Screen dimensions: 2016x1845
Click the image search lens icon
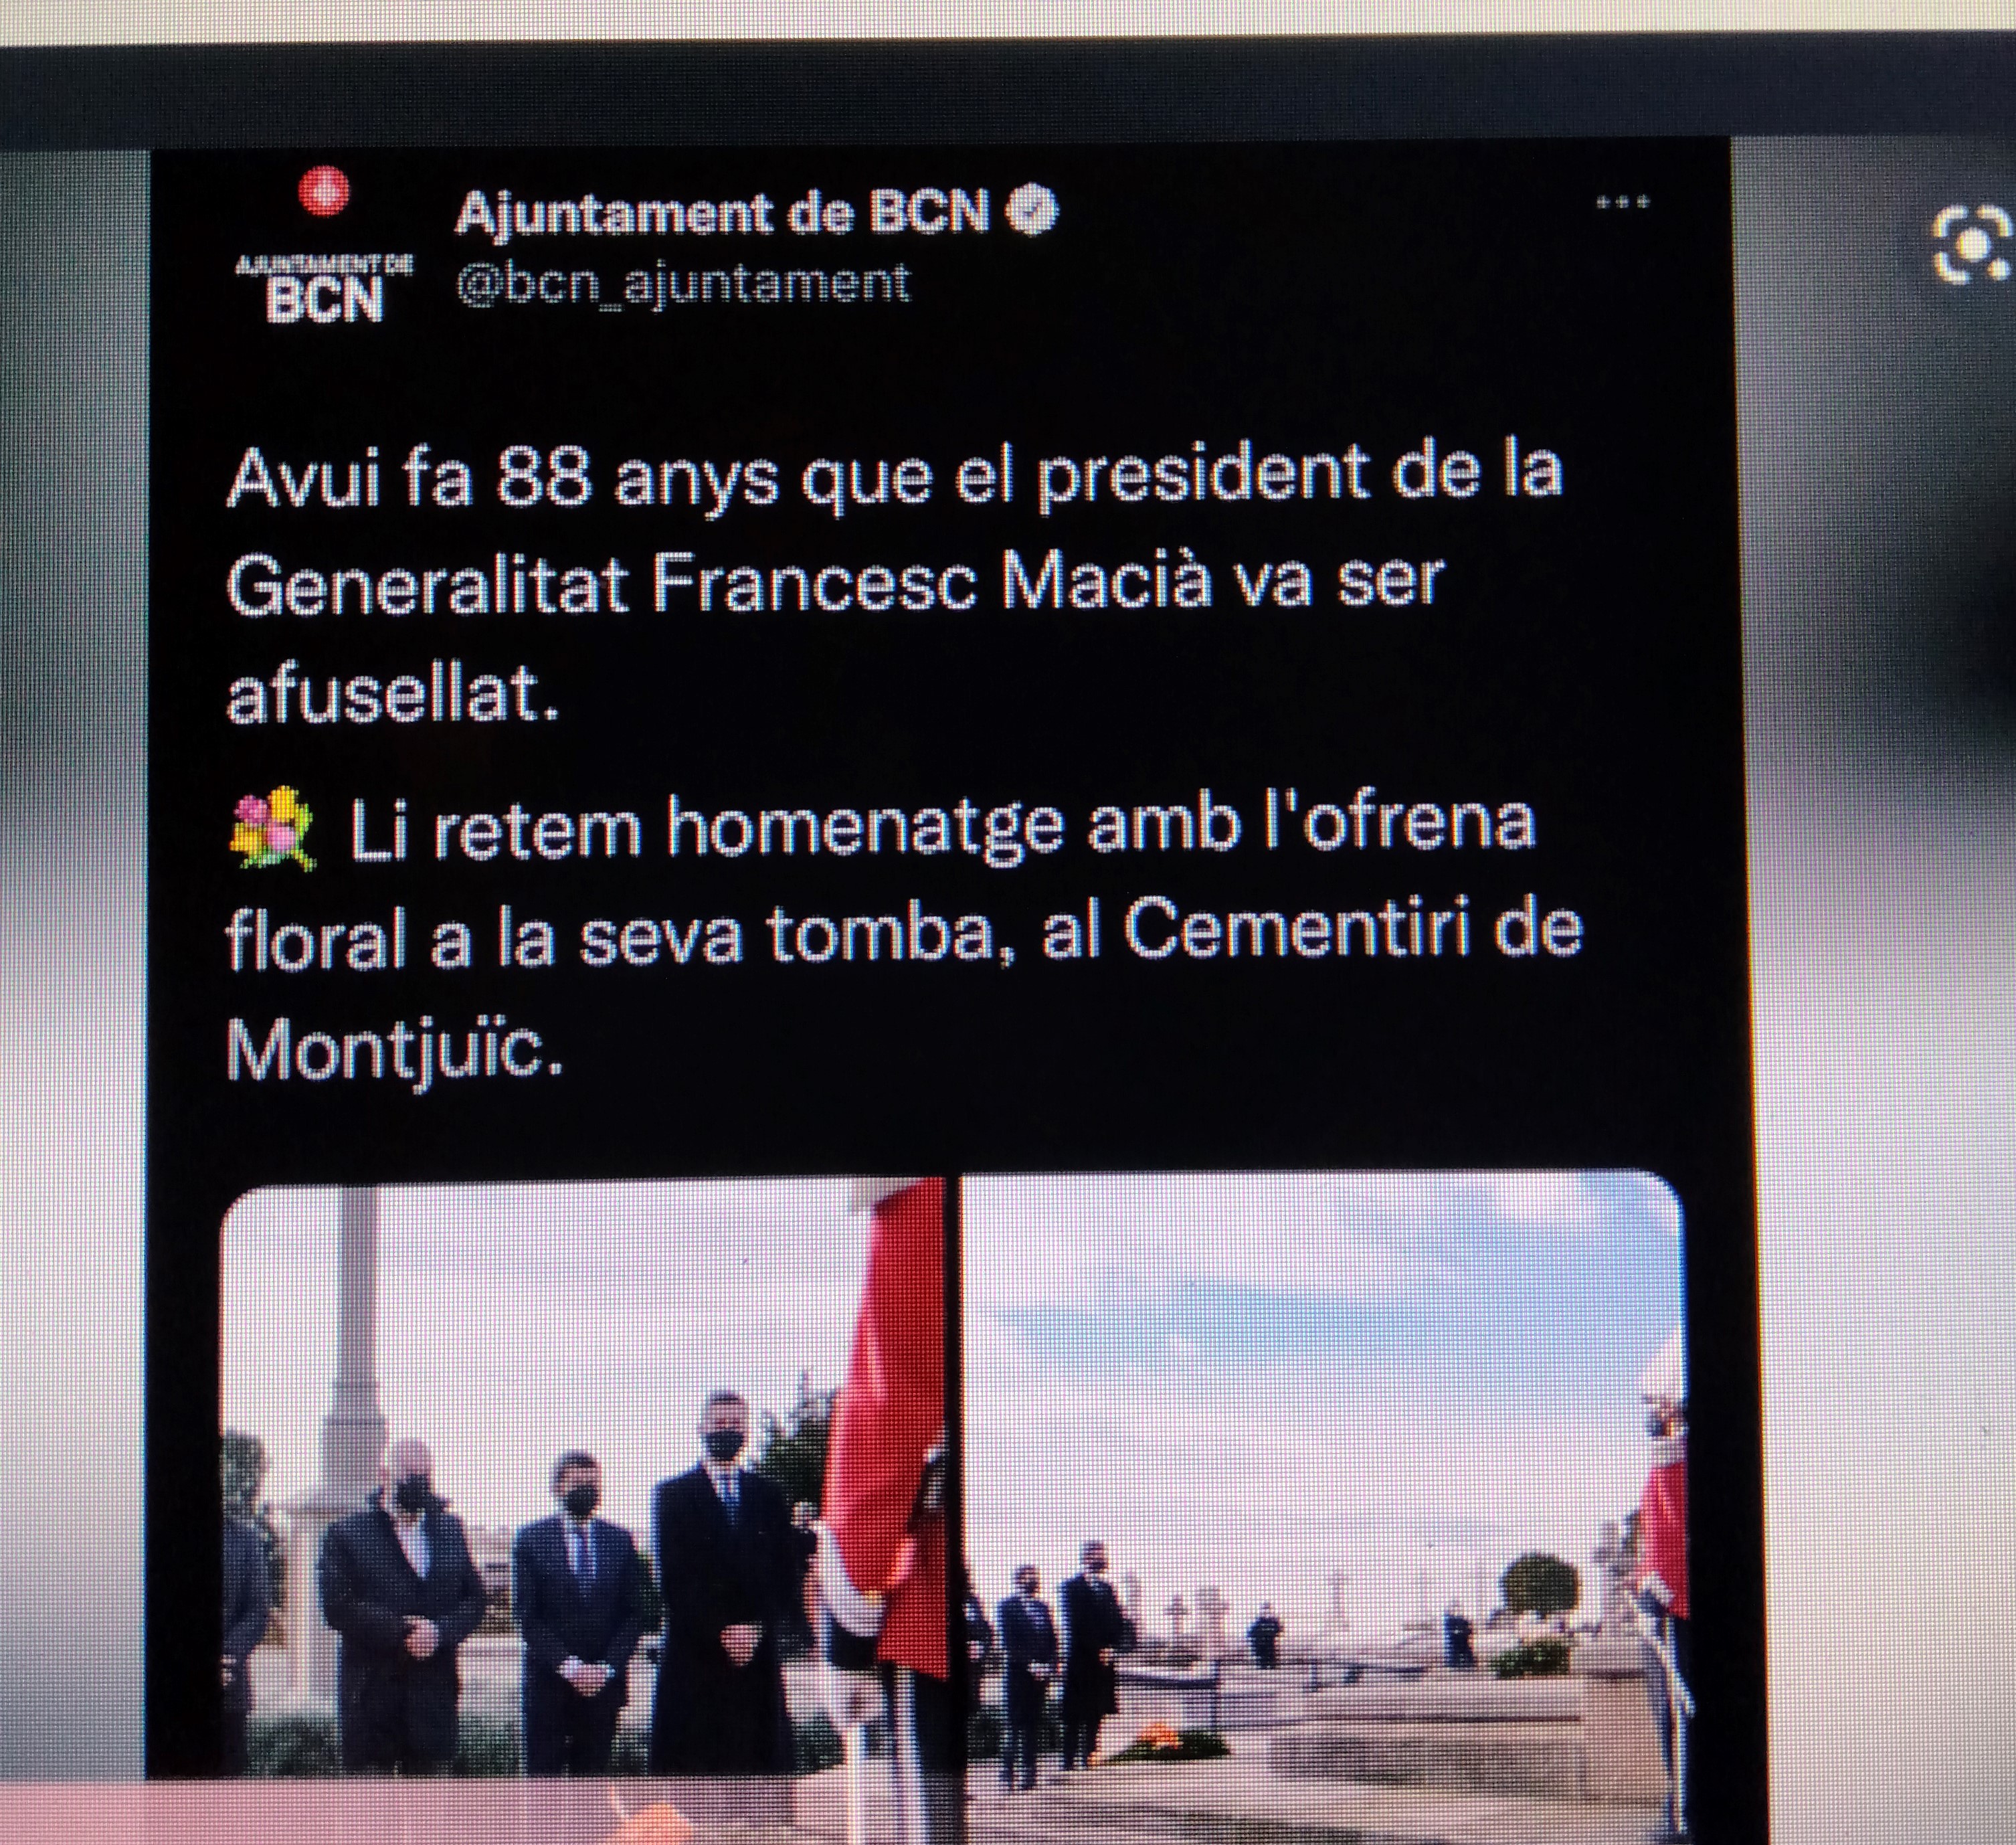click(x=1971, y=244)
